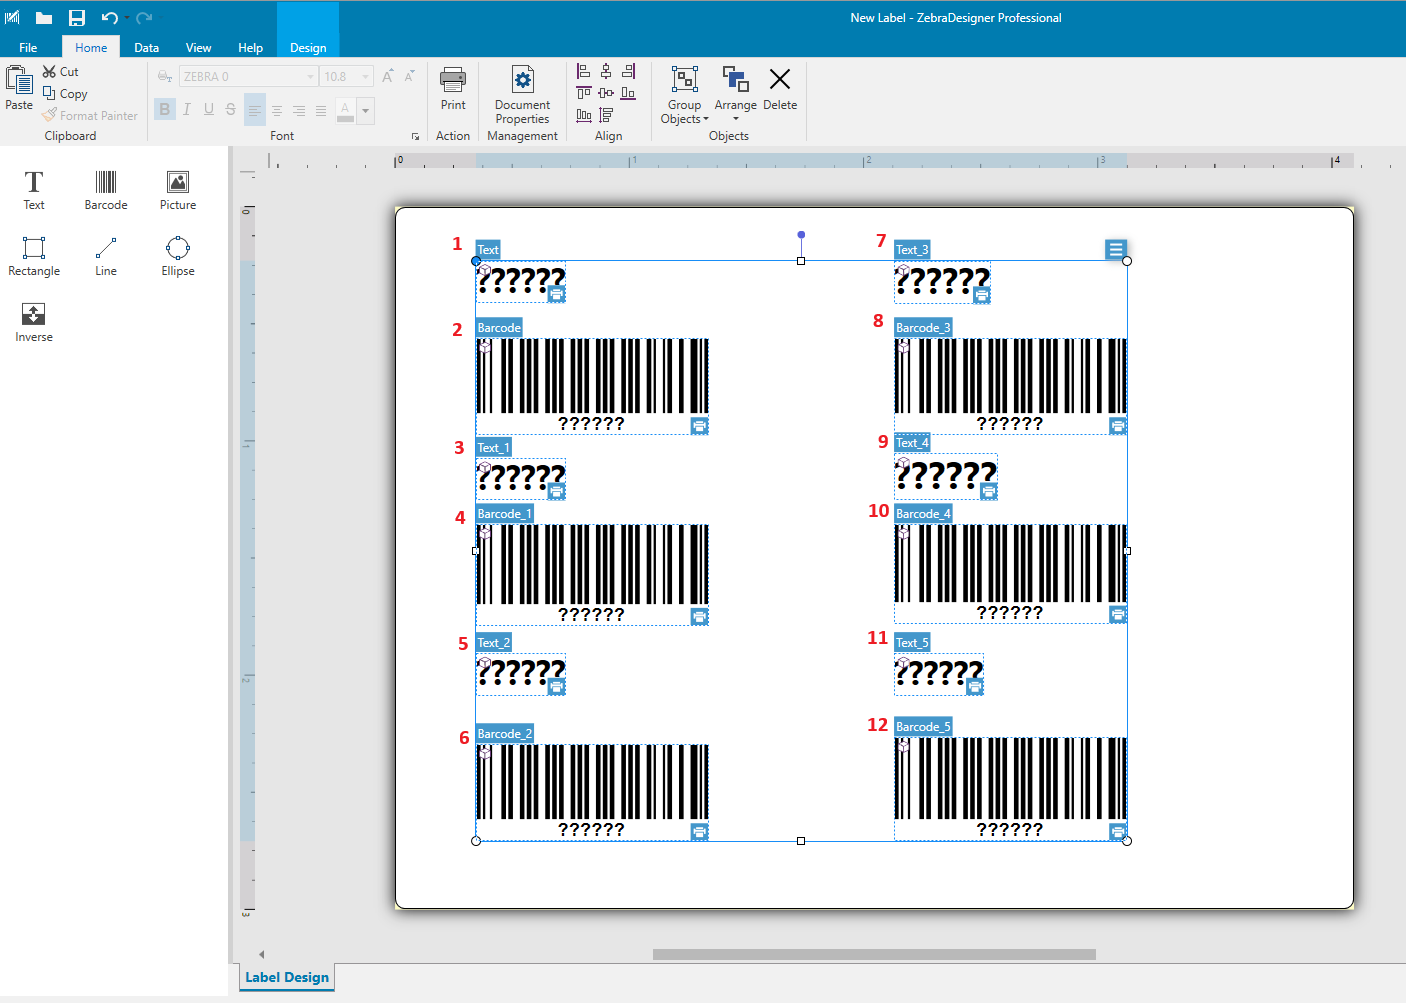The width and height of the screenshot is (1406, 1003).
Task: Open the ZEBRA 0 font name dropdown
Action: tap(311, 77)
